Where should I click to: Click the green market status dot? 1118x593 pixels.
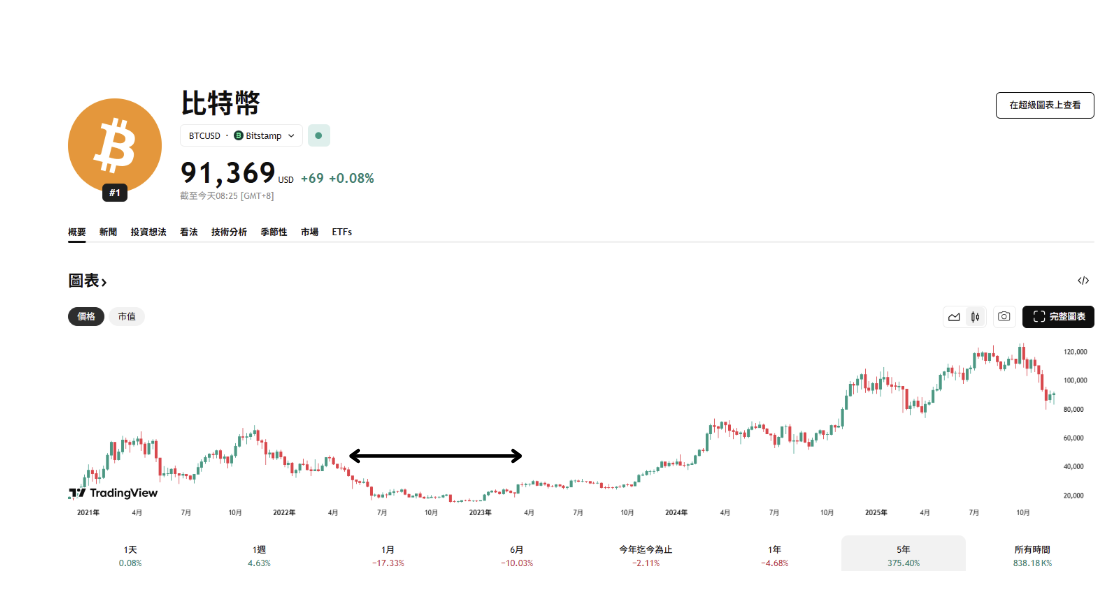[318, 135]
